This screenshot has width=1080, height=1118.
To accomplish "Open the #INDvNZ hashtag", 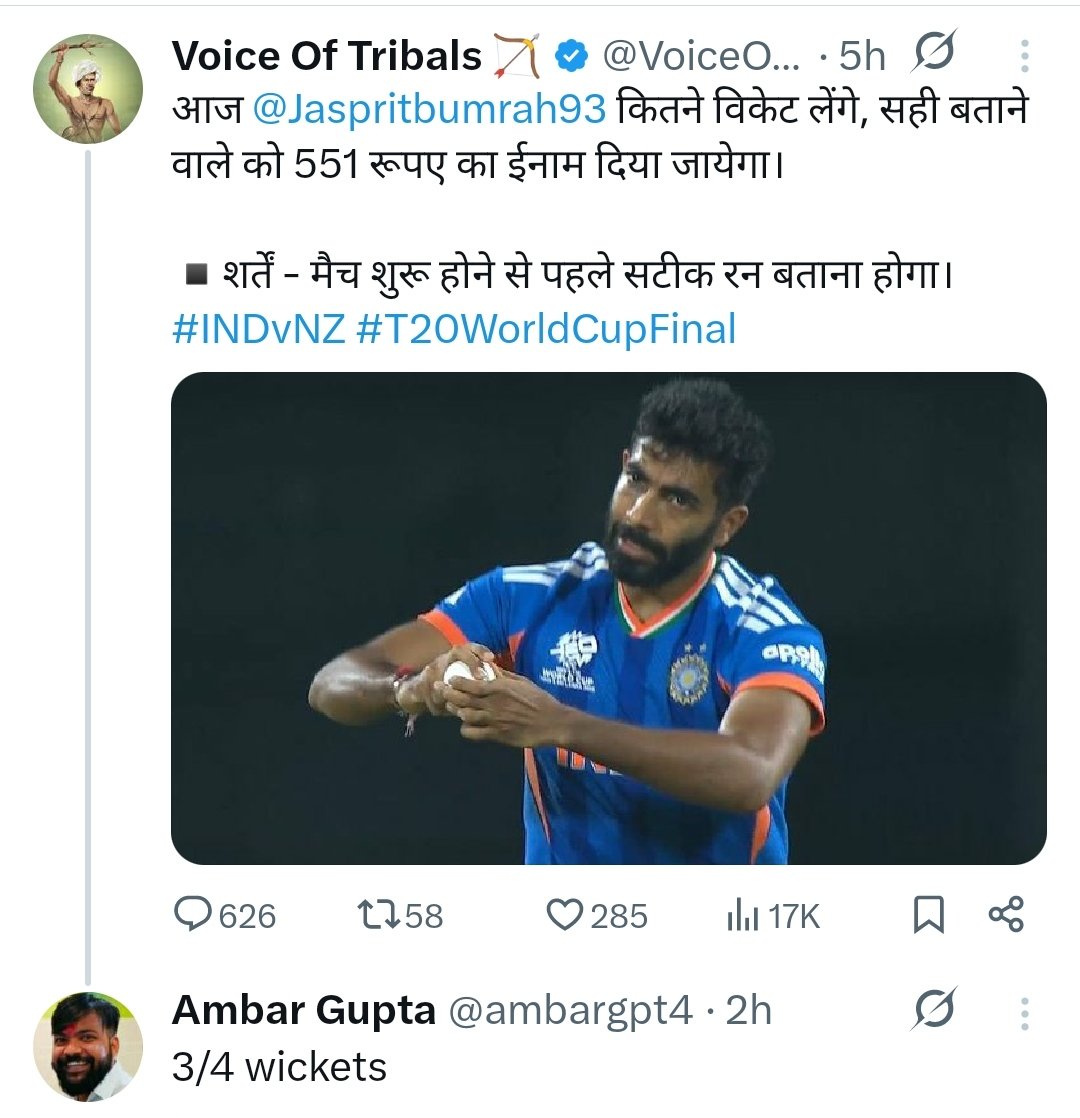I will pos(258,328).
